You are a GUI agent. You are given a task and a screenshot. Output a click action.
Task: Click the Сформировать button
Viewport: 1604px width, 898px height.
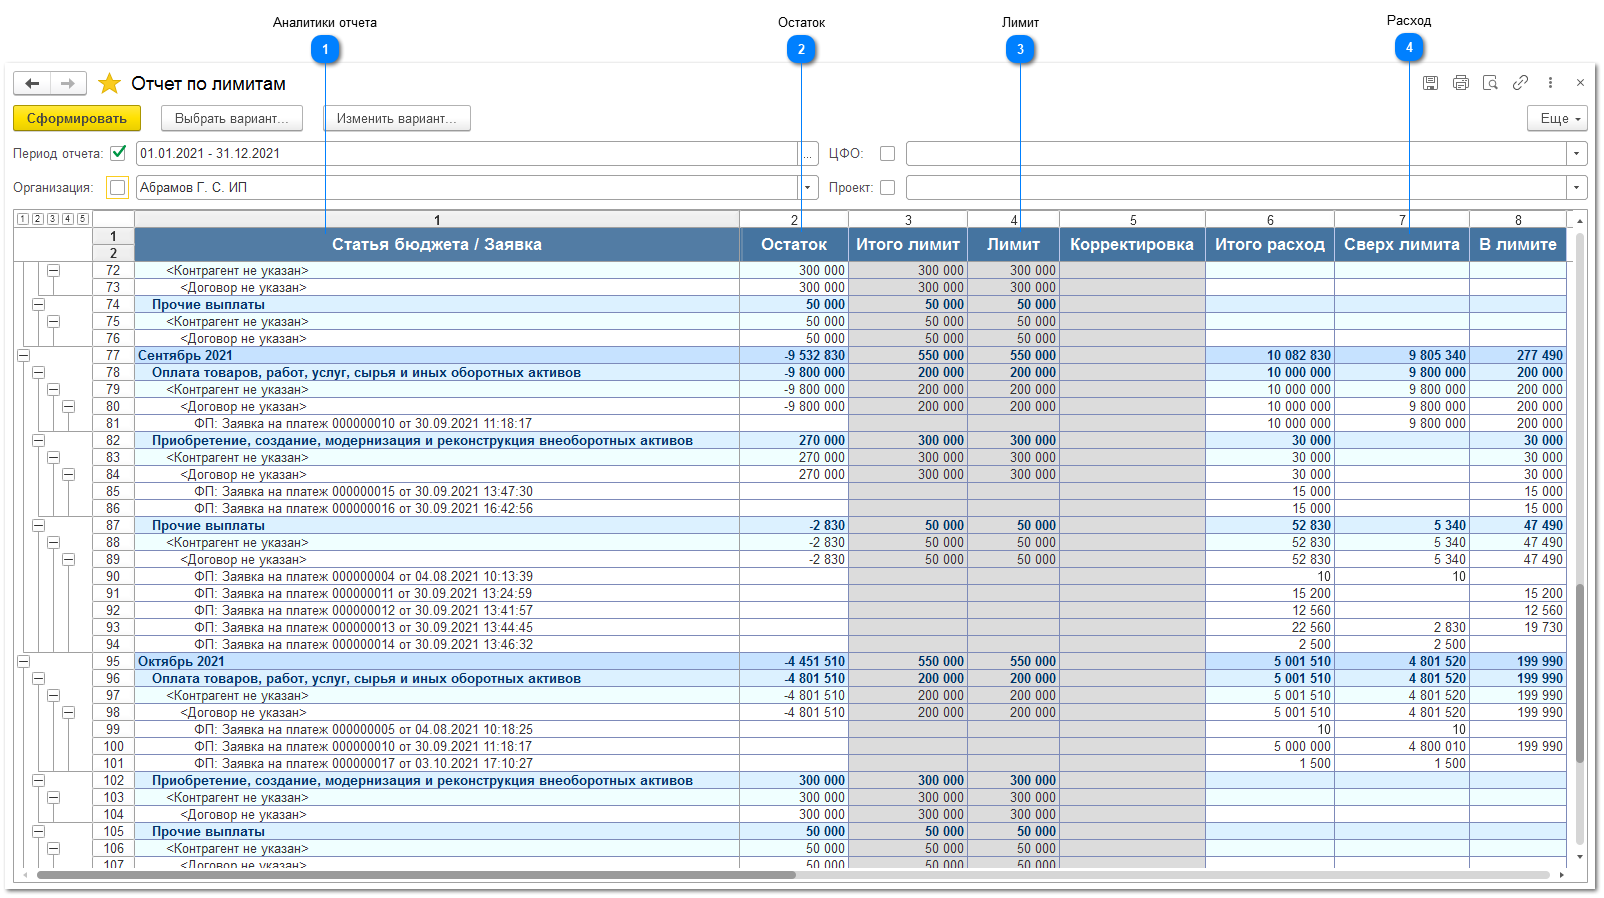click(77, 118)
